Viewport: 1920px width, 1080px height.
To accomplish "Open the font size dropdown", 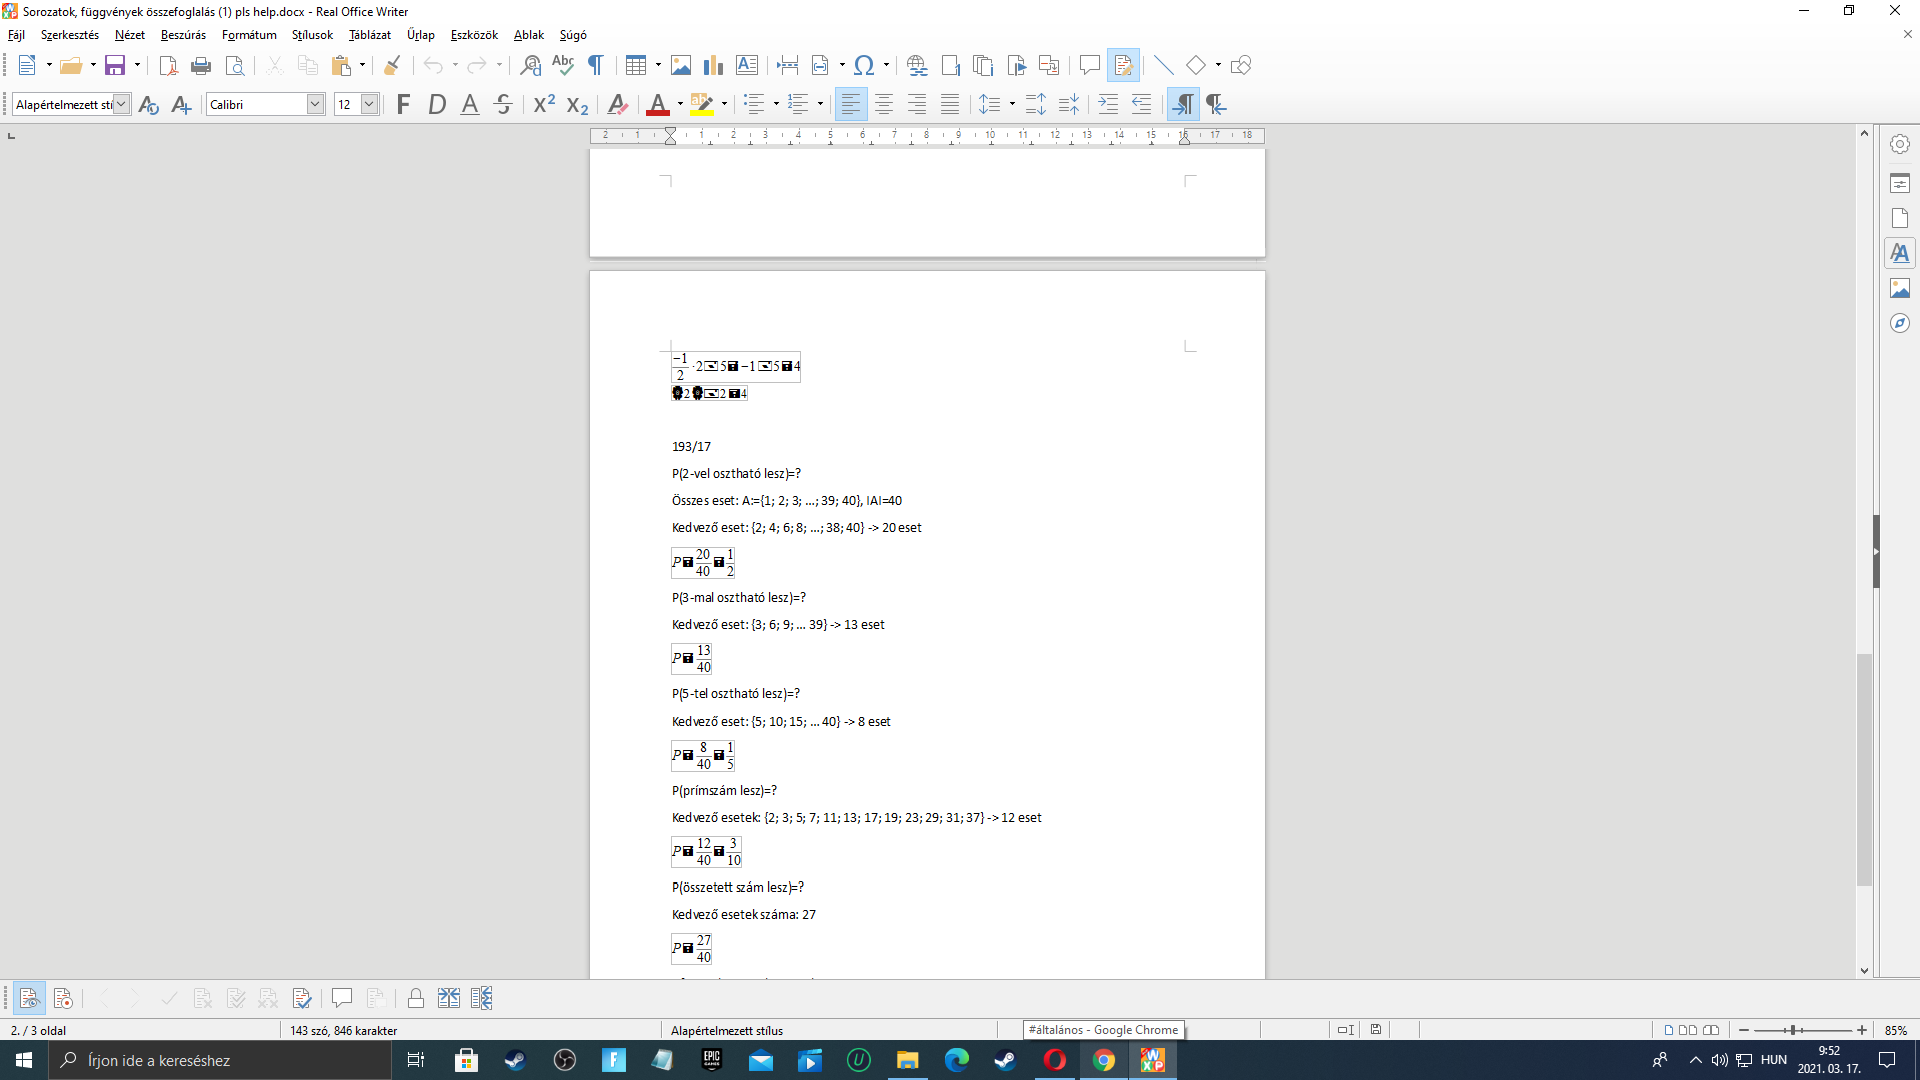I will click(369, 104).
